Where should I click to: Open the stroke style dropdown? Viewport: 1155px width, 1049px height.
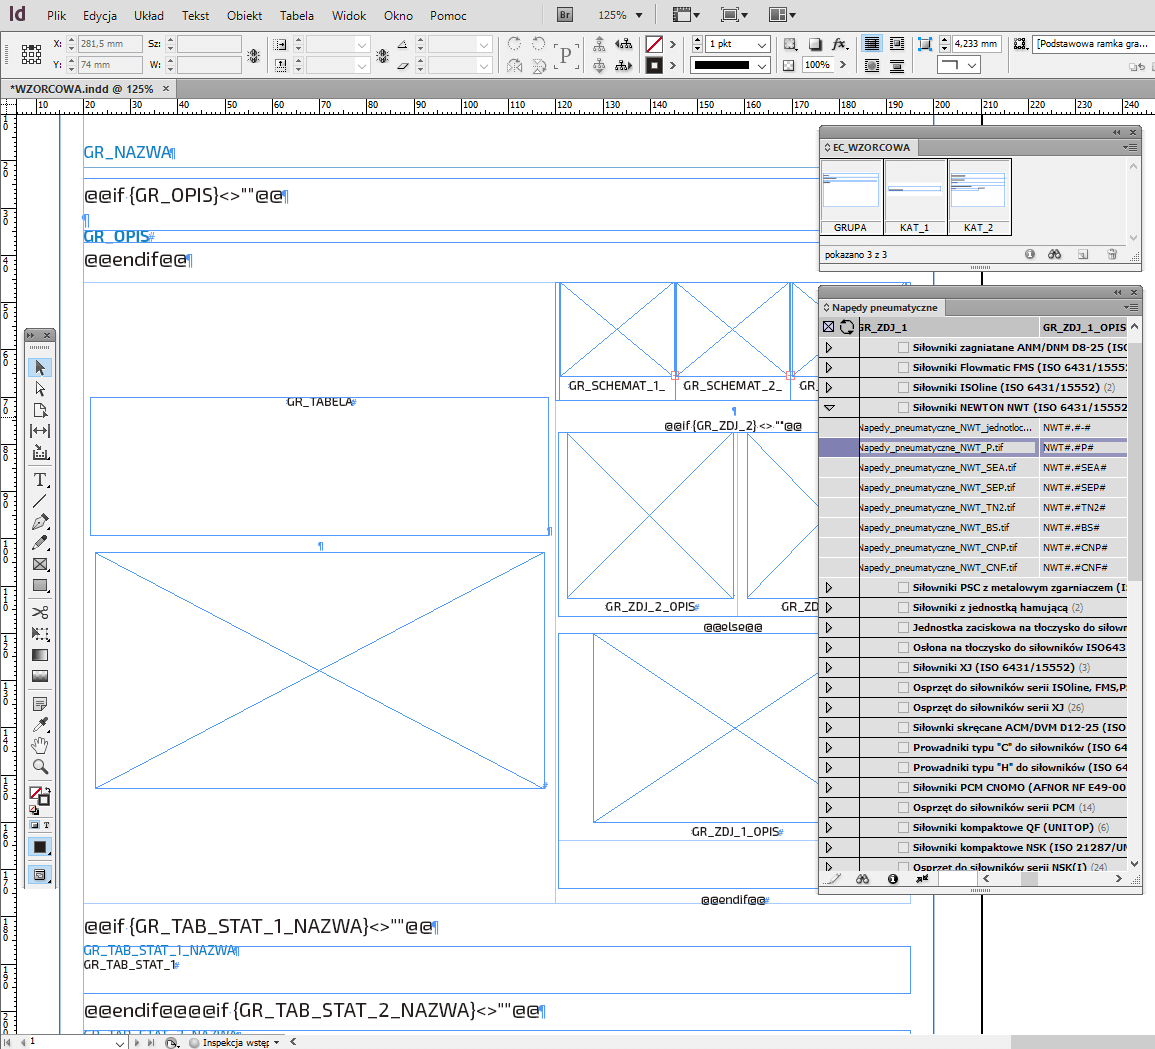point(762,66)
